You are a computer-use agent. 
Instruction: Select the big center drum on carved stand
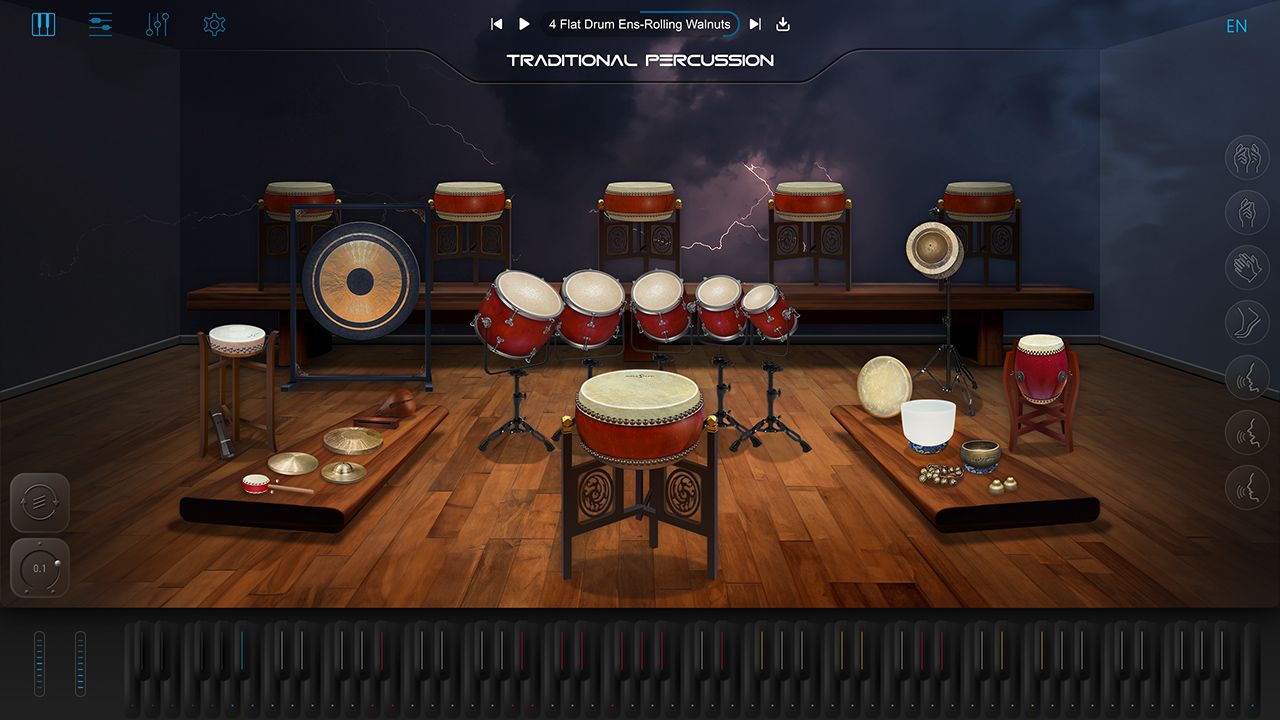pos(640,418)
